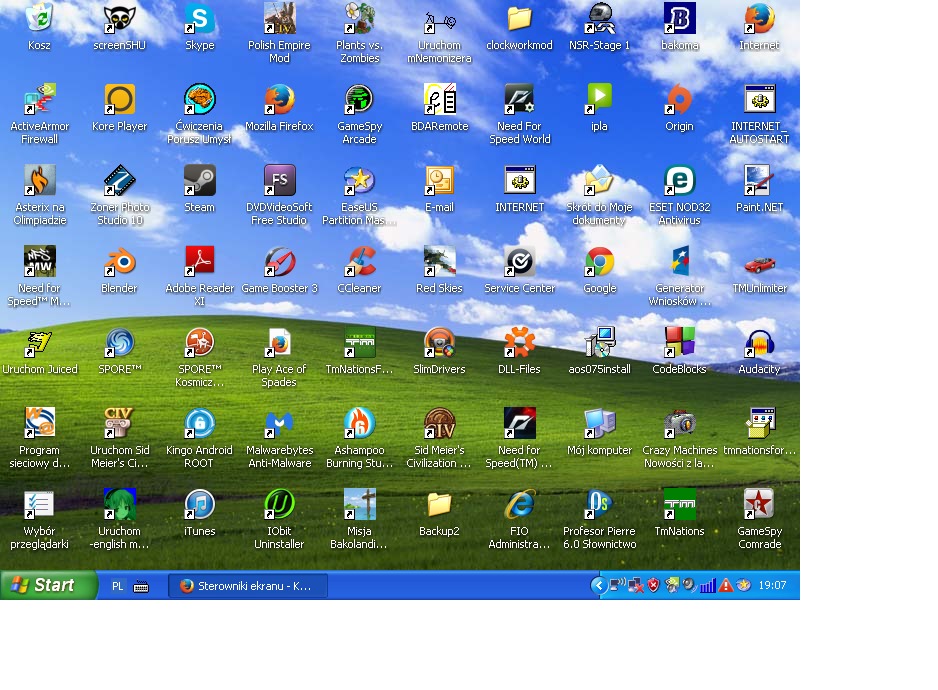Open PL language bar indicator
938x690 pixels.
[x=117, y=586]
